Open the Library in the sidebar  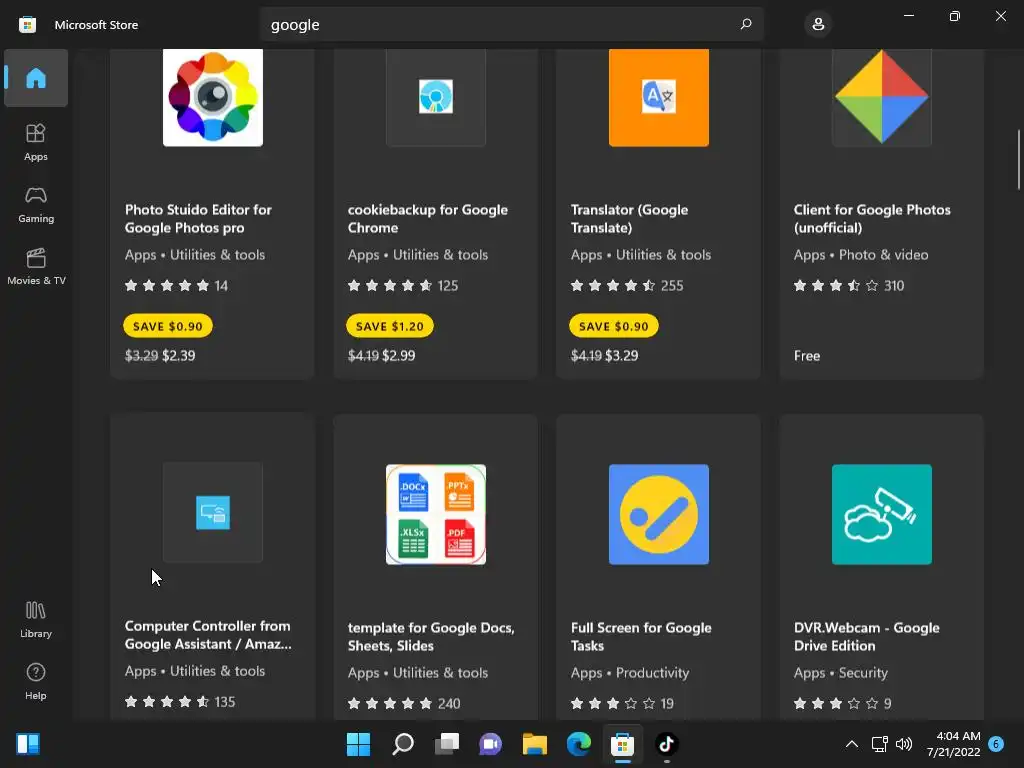tap(36, 619)
